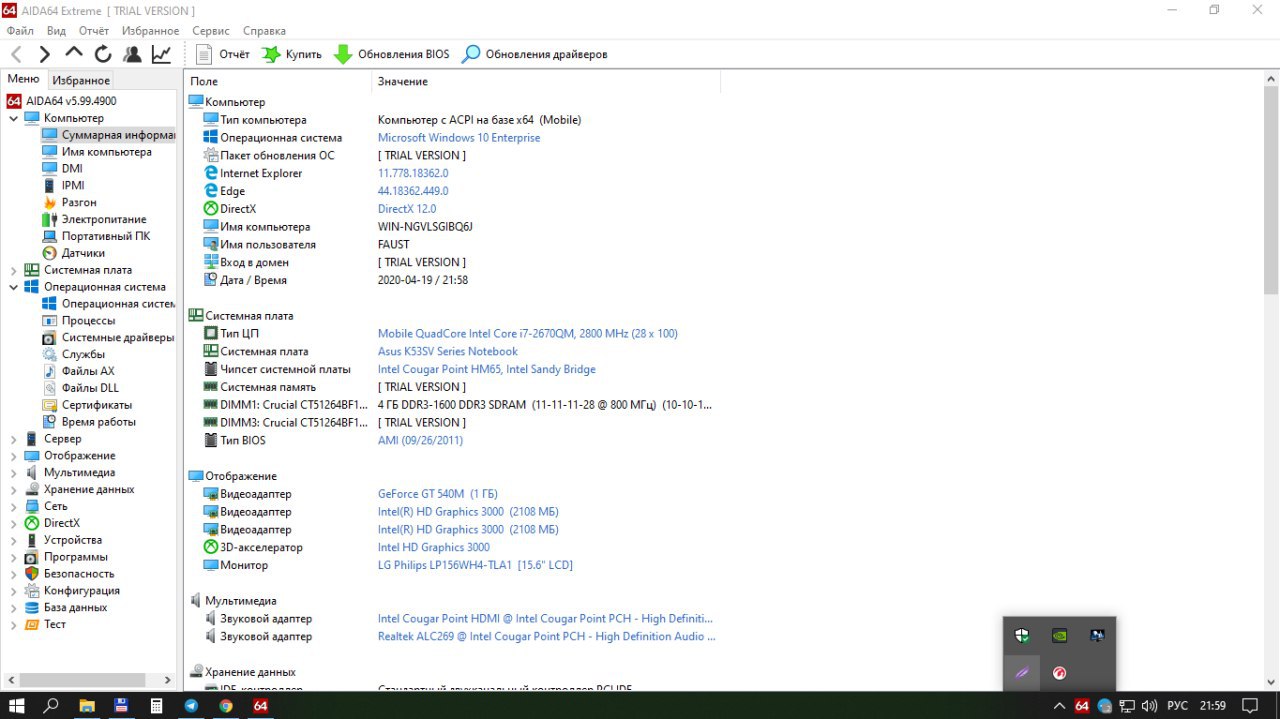Click the Отчёт toolbar button
This screenshot has height=719, width=1280.
point(223,54)
